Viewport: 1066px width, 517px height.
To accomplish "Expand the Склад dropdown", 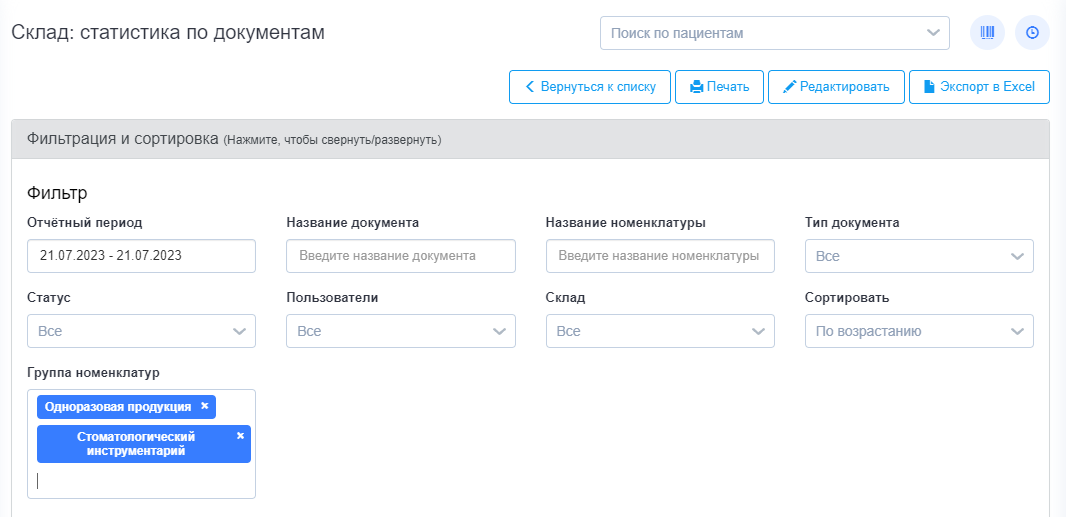I will point(660,331).
